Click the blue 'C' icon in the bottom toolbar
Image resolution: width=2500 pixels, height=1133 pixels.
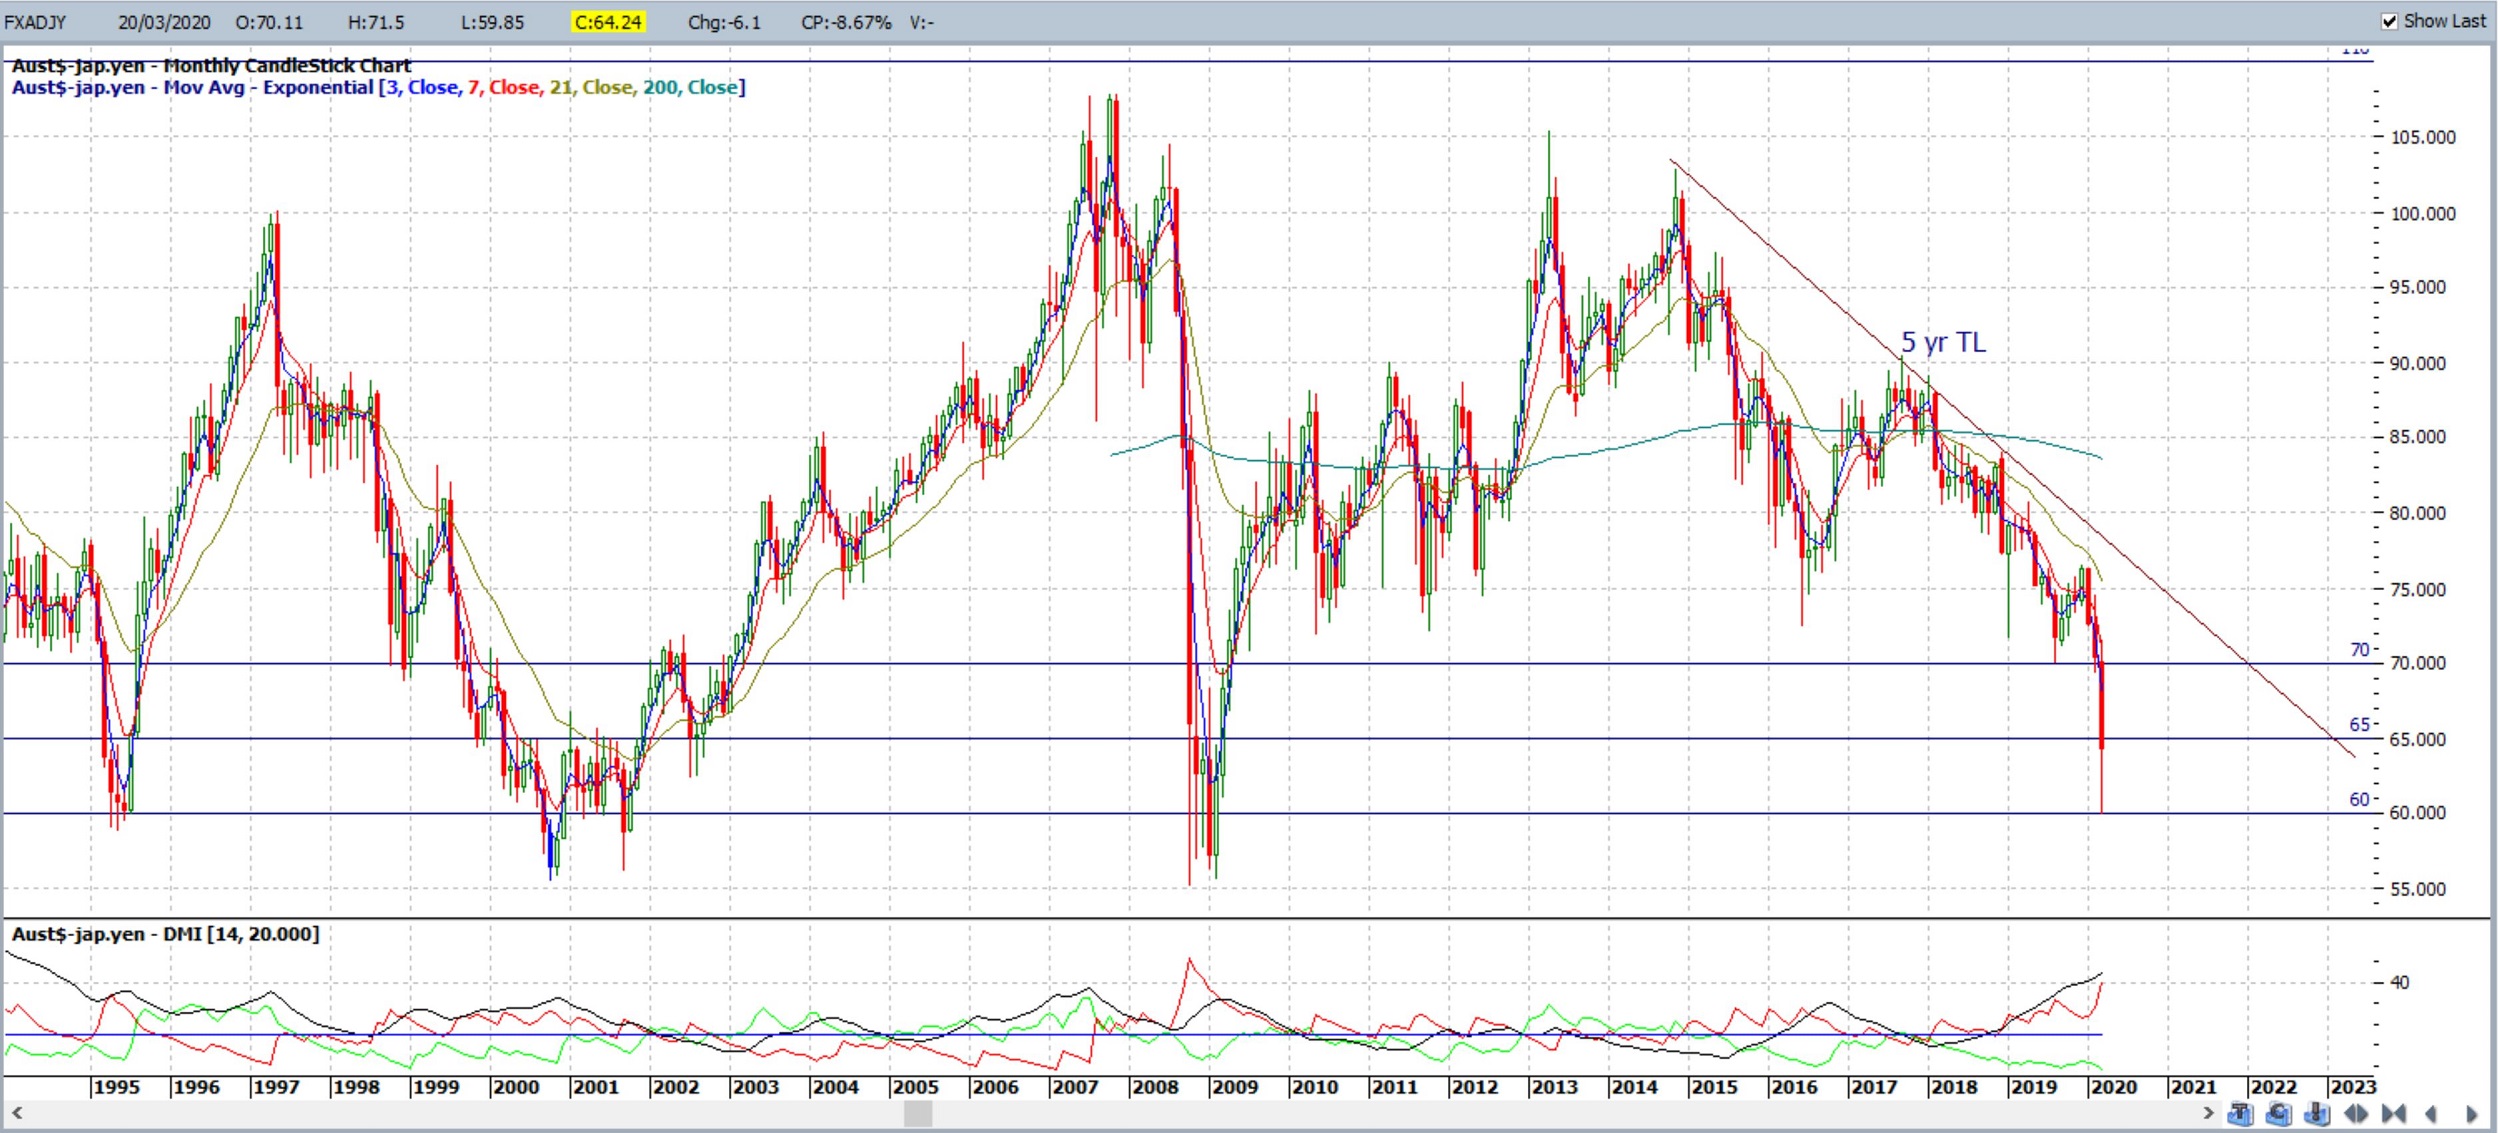pyautogui.click(x=2279, y=1113)
